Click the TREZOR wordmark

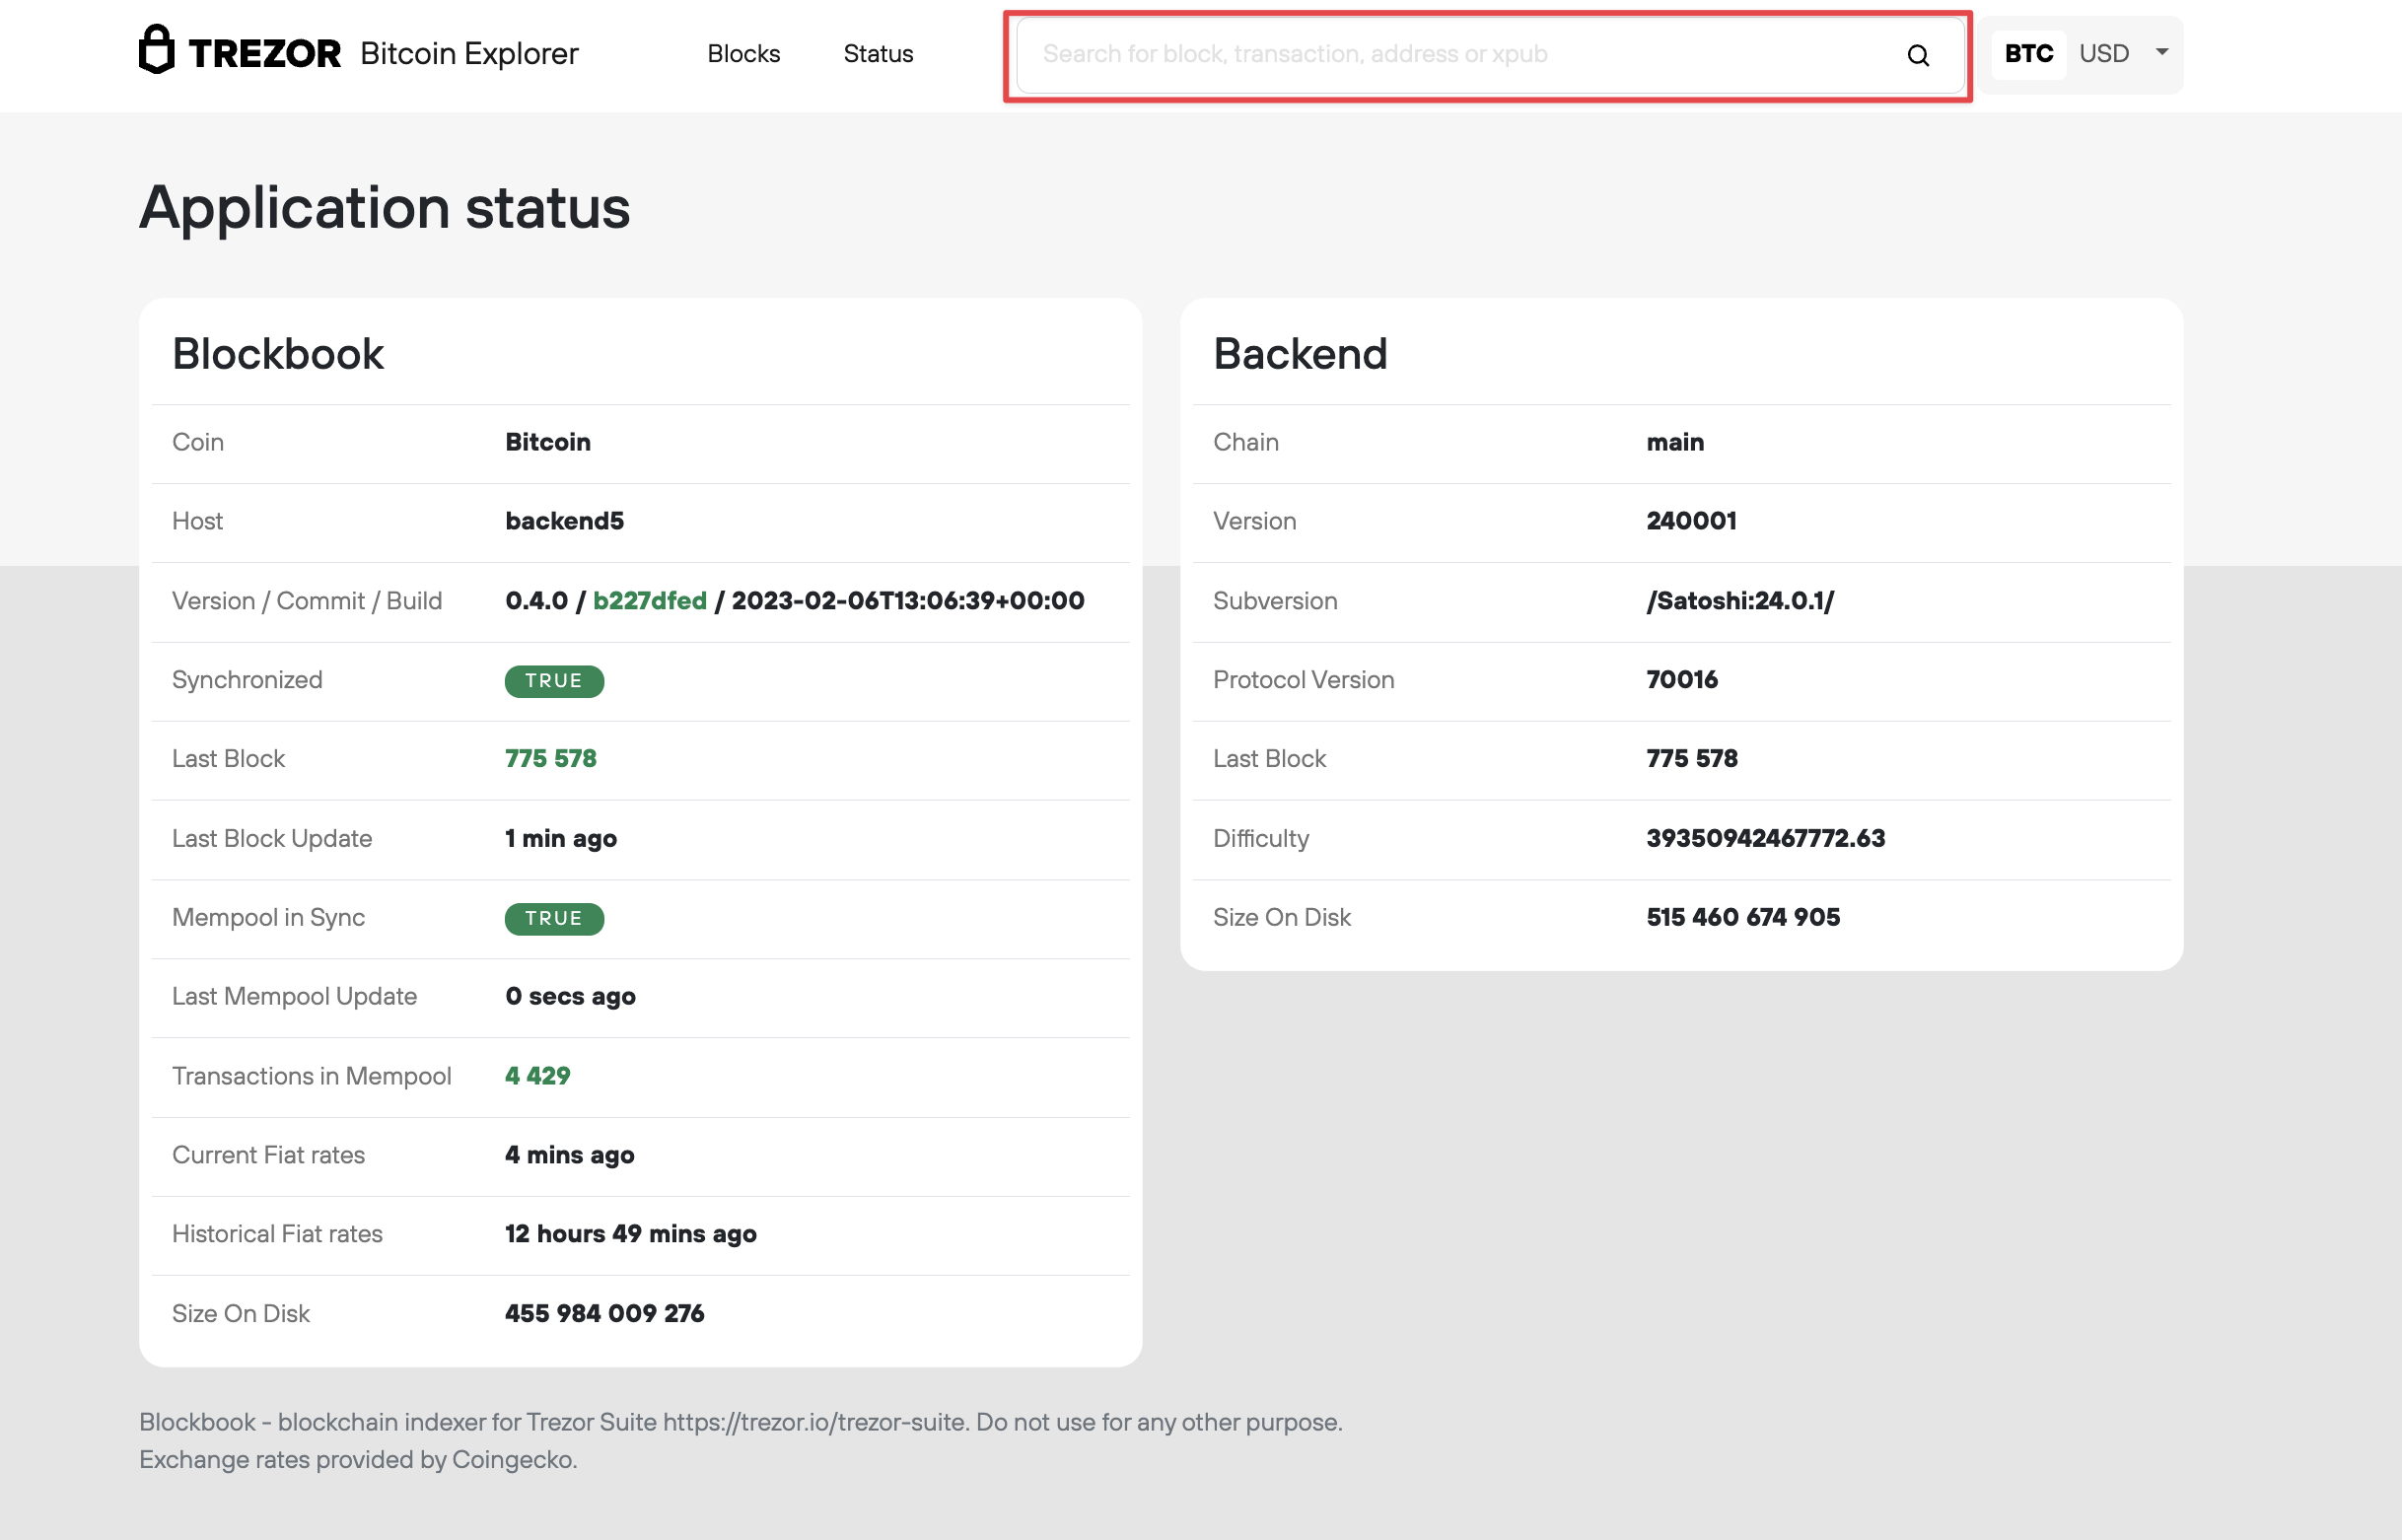(265, 54)
